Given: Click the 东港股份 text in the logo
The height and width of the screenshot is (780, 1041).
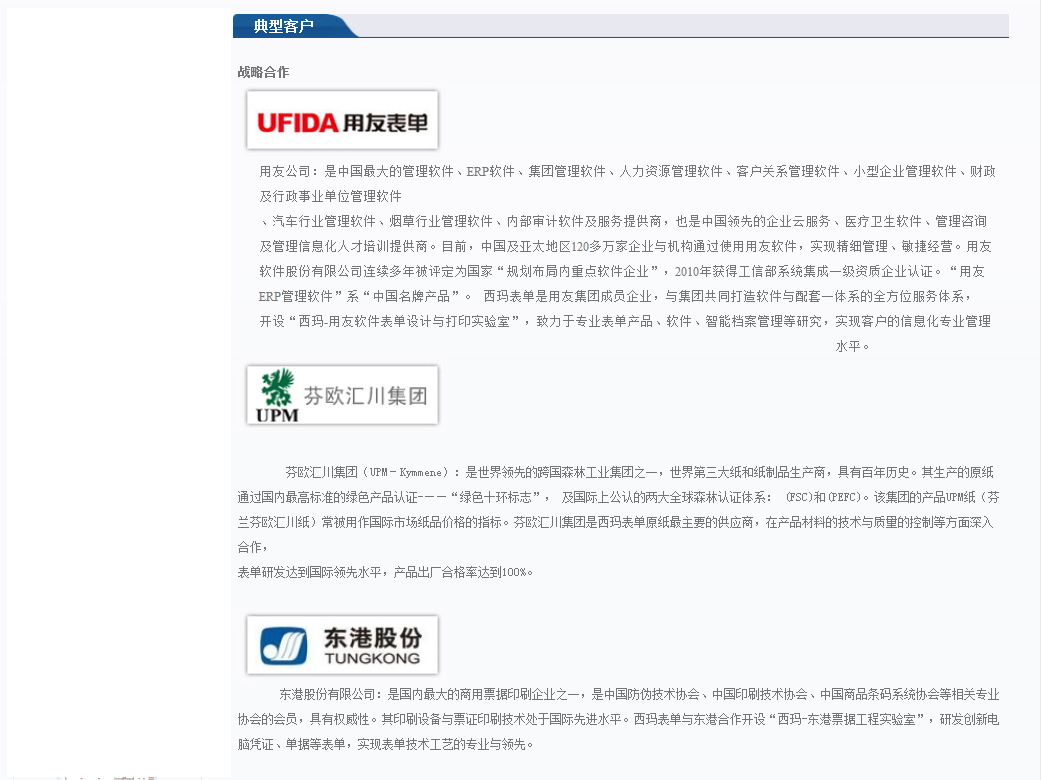Looking at the screenshot, I should point(373,637).
